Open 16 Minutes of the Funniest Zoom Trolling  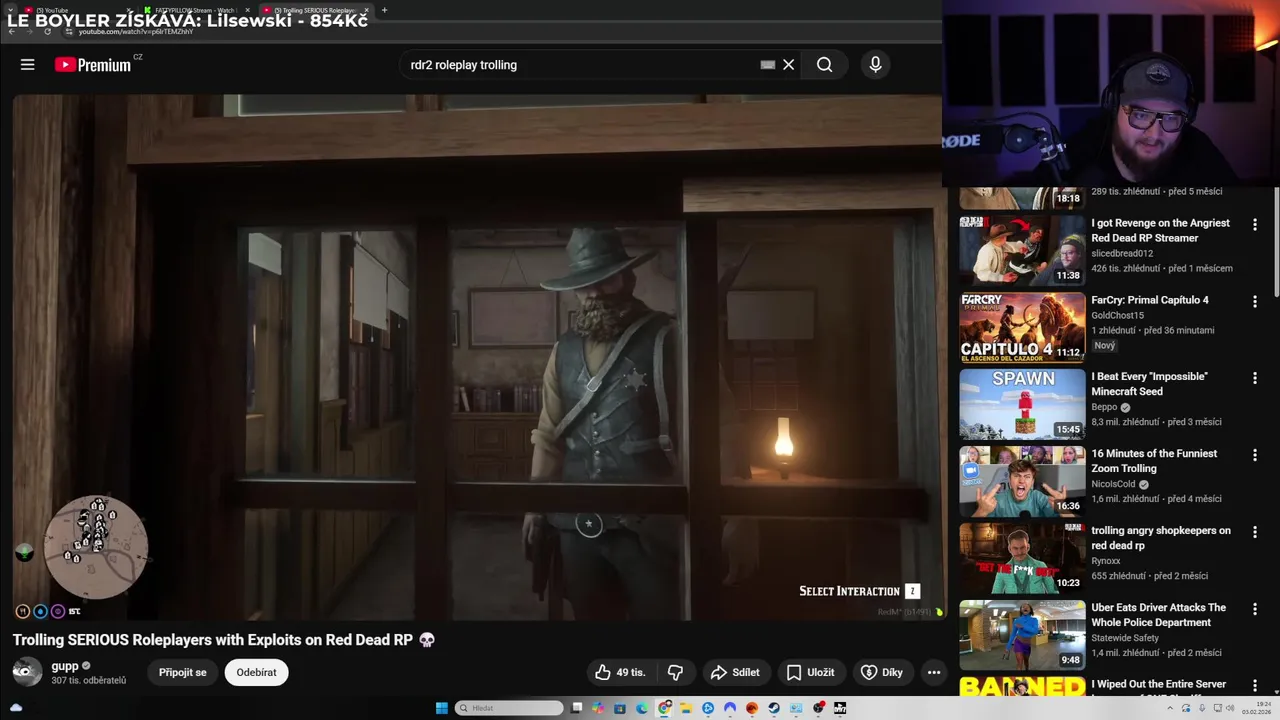1154,461
